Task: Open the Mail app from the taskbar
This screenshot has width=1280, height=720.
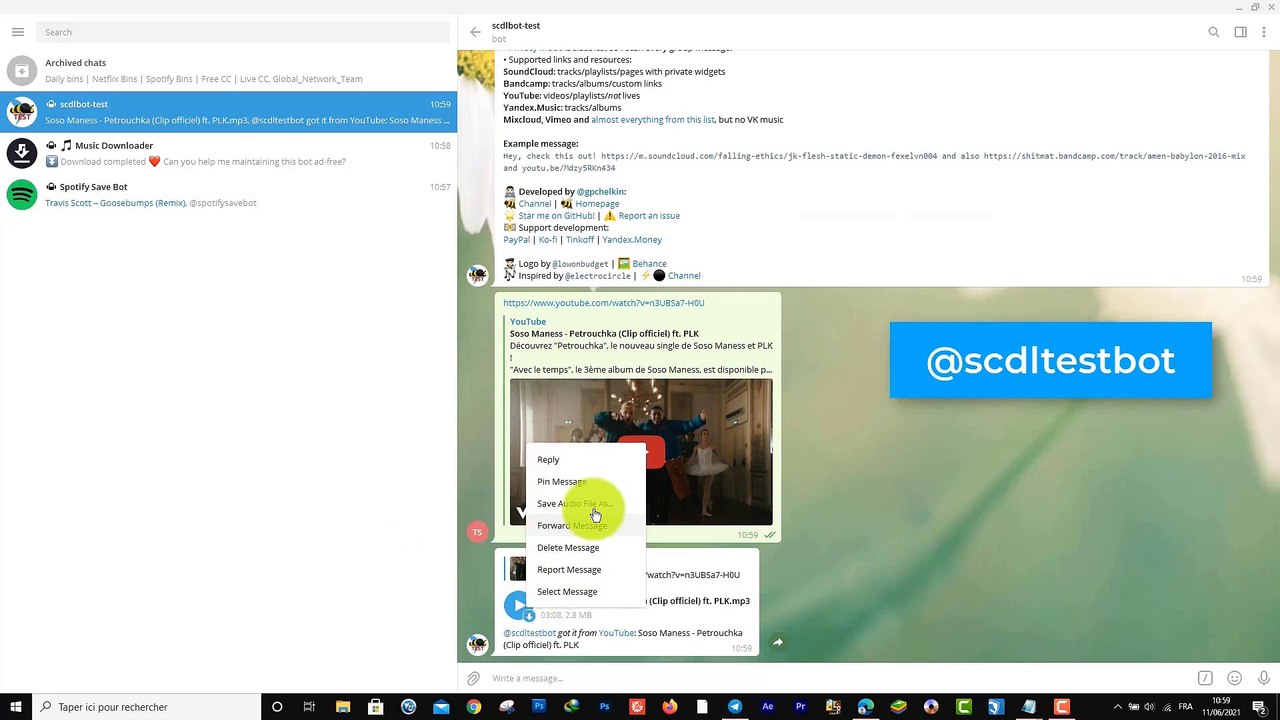Action: [441, 707]
